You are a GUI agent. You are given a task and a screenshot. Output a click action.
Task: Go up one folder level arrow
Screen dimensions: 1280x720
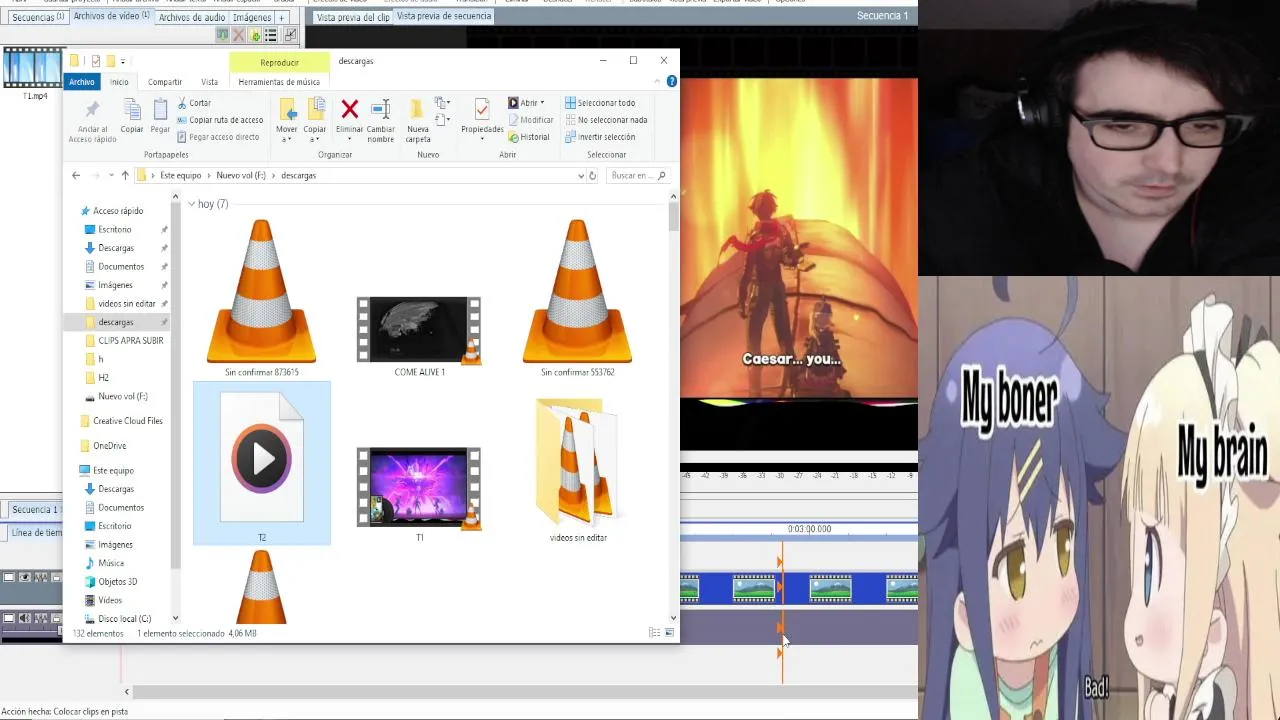click(x=125, y=175)
